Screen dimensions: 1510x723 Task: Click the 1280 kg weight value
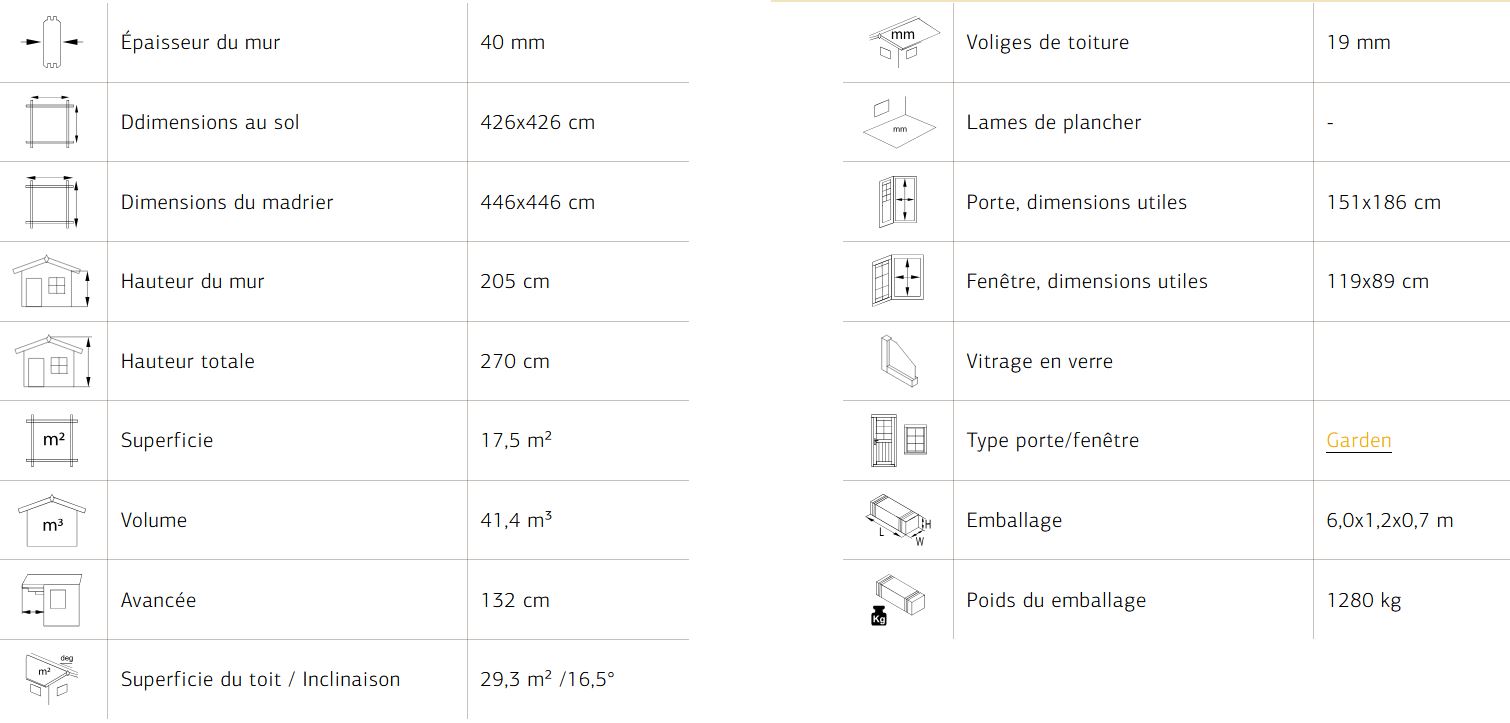click(x=1363, y=600)
